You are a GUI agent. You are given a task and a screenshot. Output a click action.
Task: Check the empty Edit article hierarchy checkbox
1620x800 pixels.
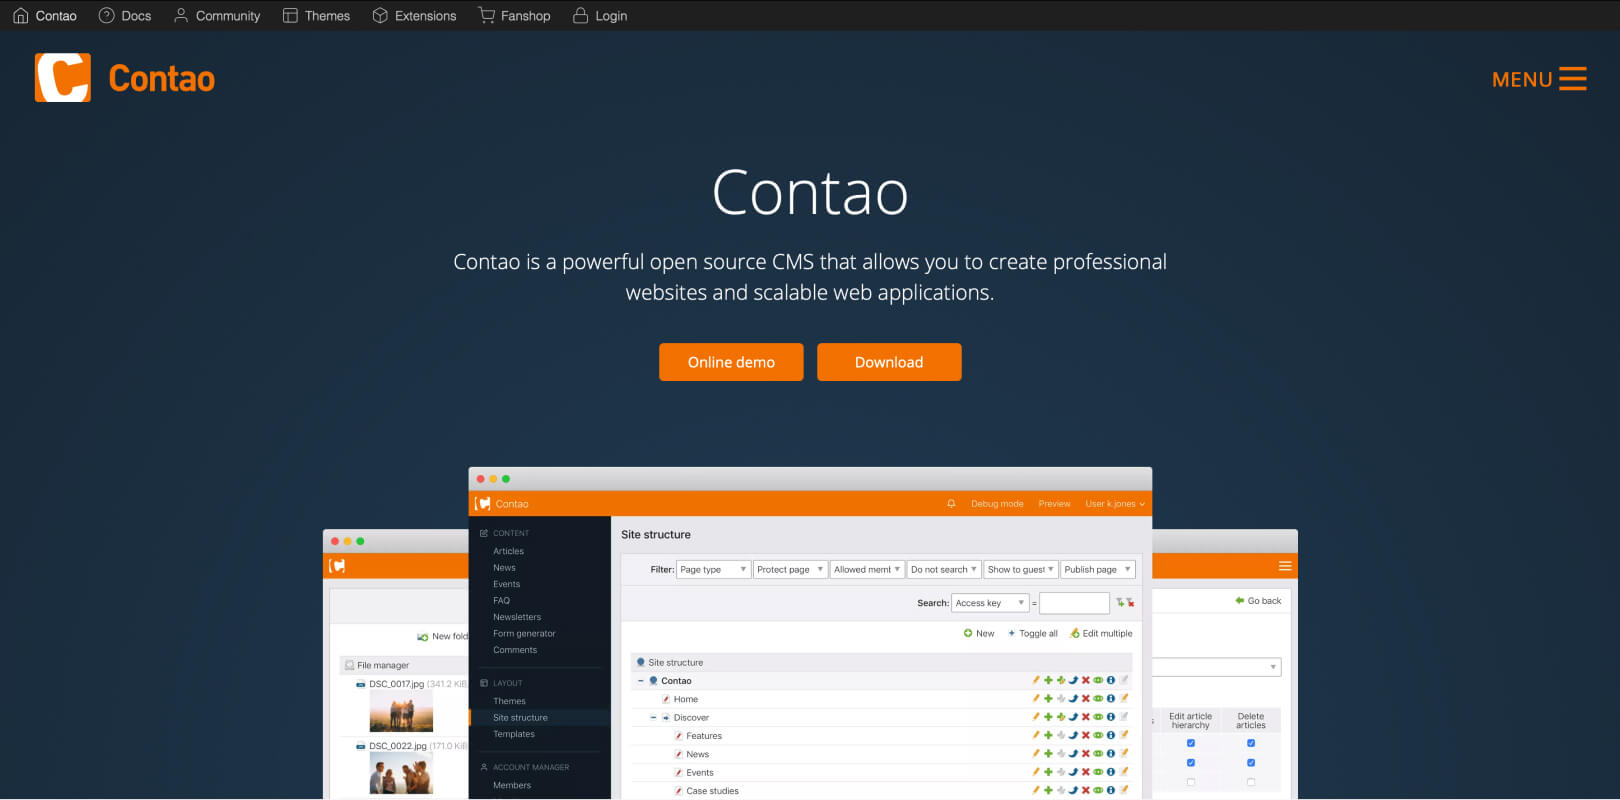tap(1191, 782)
